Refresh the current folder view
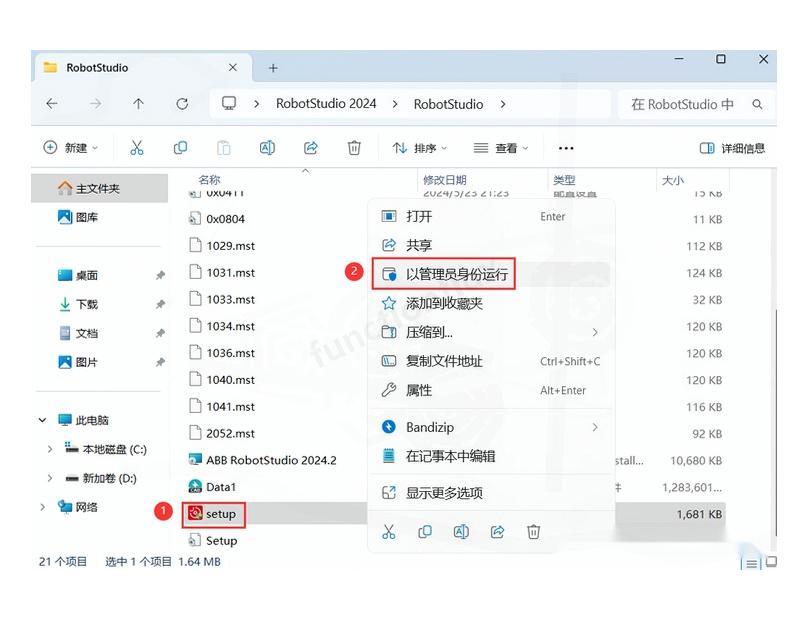Viewport: 808px width, 621px height. pyautogui.click(x=182, y=104)
